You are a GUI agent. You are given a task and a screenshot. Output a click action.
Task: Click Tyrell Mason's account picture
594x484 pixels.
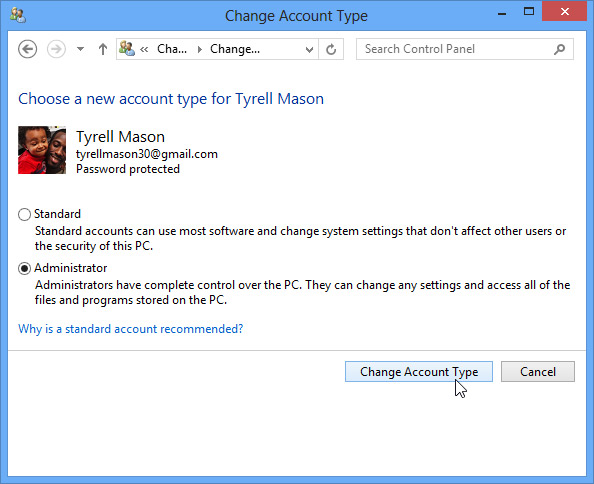pos(42,150)
